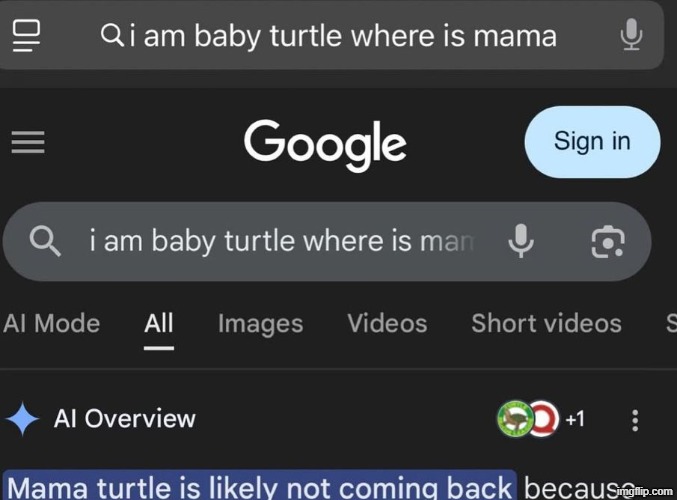
Task: Tap the magnifier in the top address bar
Action: [112, 36]
